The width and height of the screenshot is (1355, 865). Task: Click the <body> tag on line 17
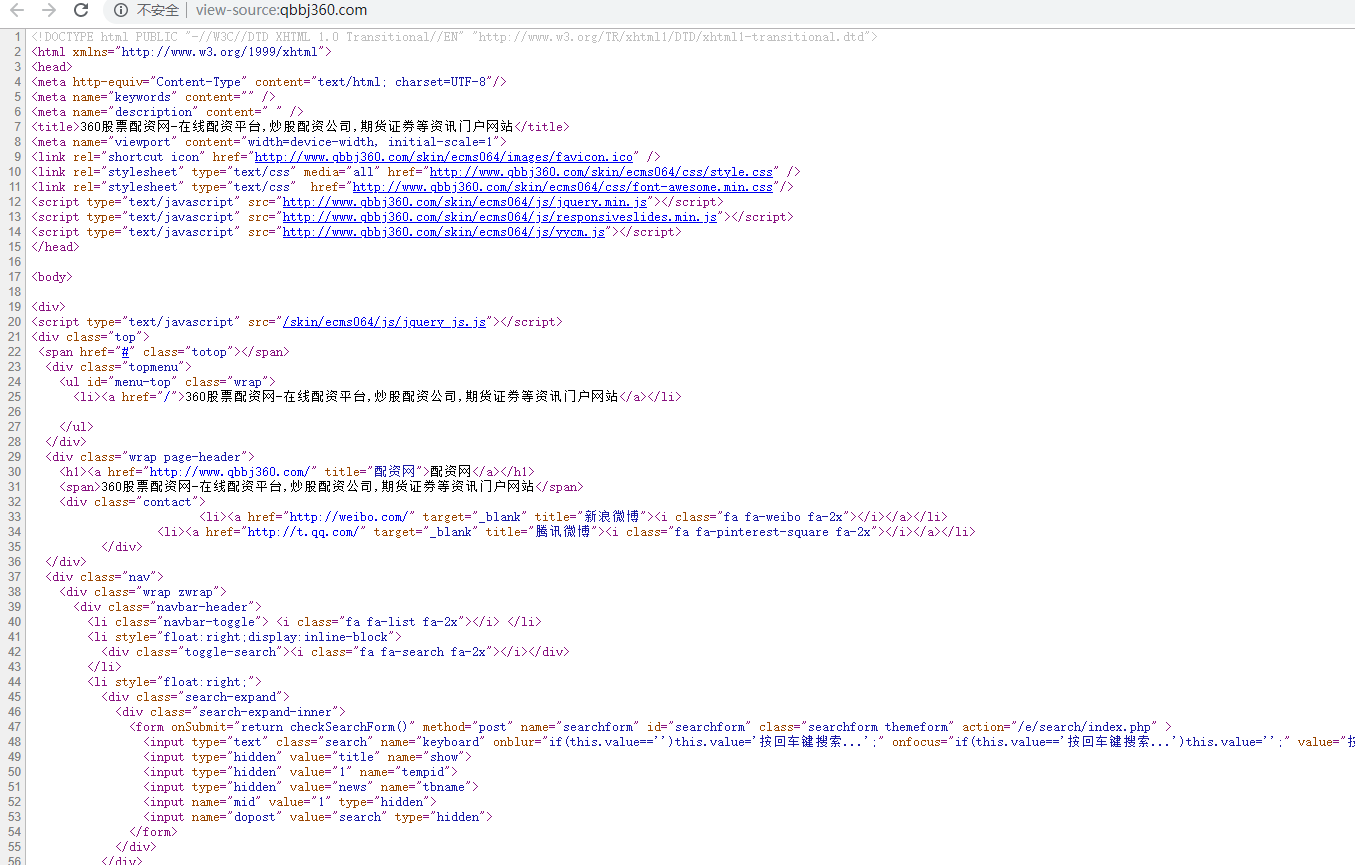52,277
